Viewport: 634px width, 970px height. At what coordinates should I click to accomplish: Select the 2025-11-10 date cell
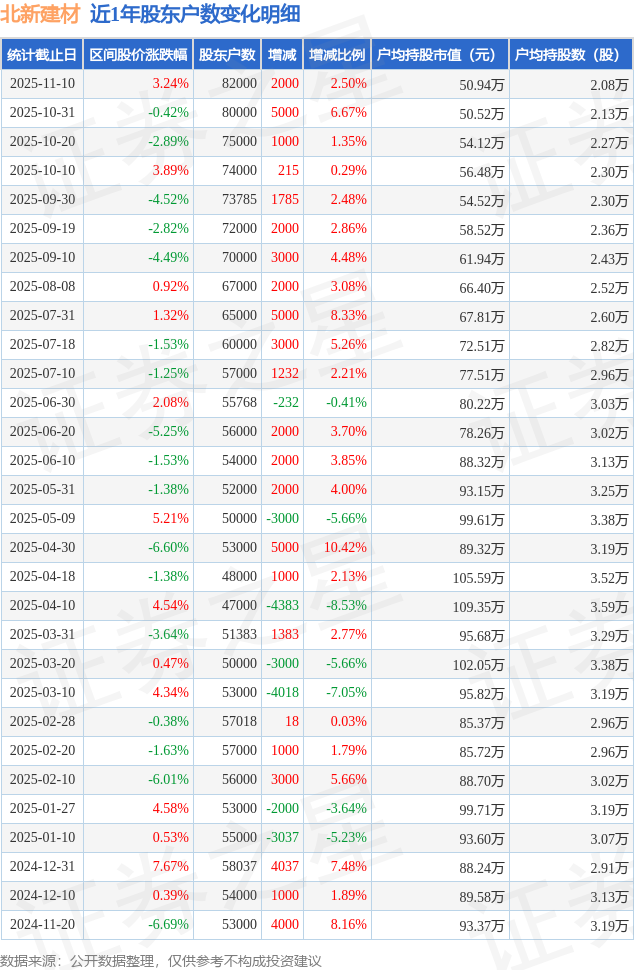[x=42, y=84]
